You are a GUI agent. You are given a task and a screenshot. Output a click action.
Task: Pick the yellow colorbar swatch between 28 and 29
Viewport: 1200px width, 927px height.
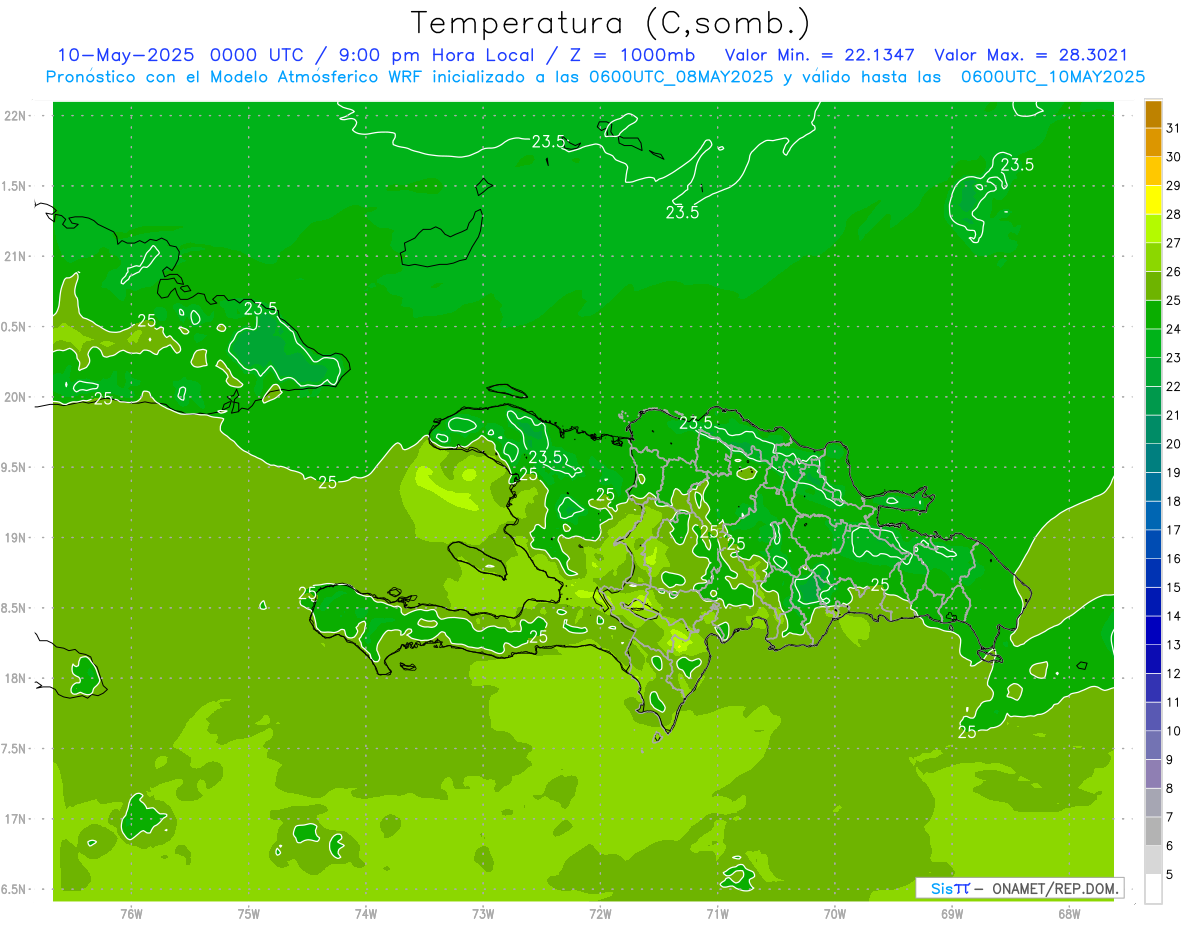pos(1153,200)
